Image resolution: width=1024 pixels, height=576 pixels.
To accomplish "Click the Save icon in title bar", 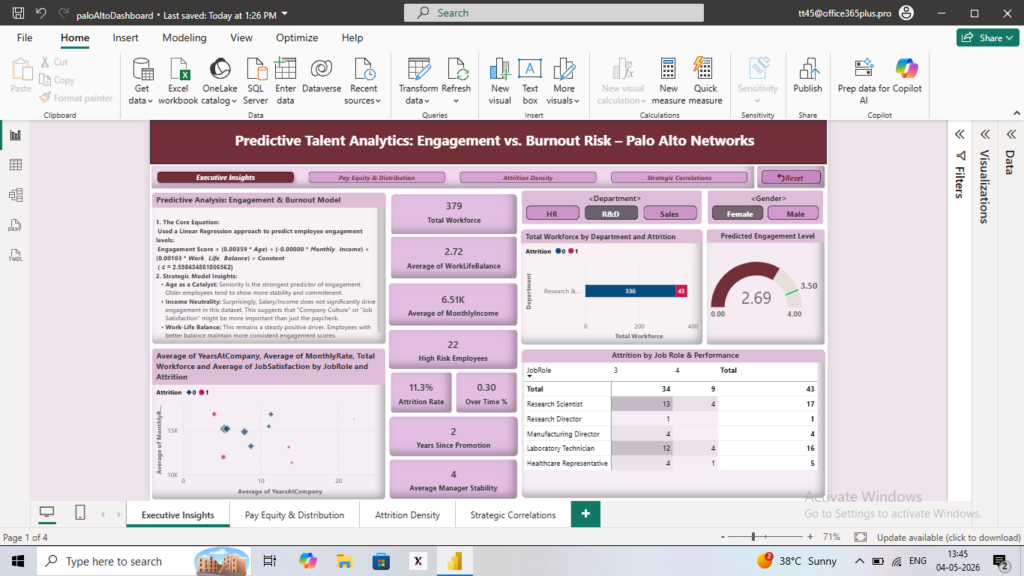I will point(18,13).
